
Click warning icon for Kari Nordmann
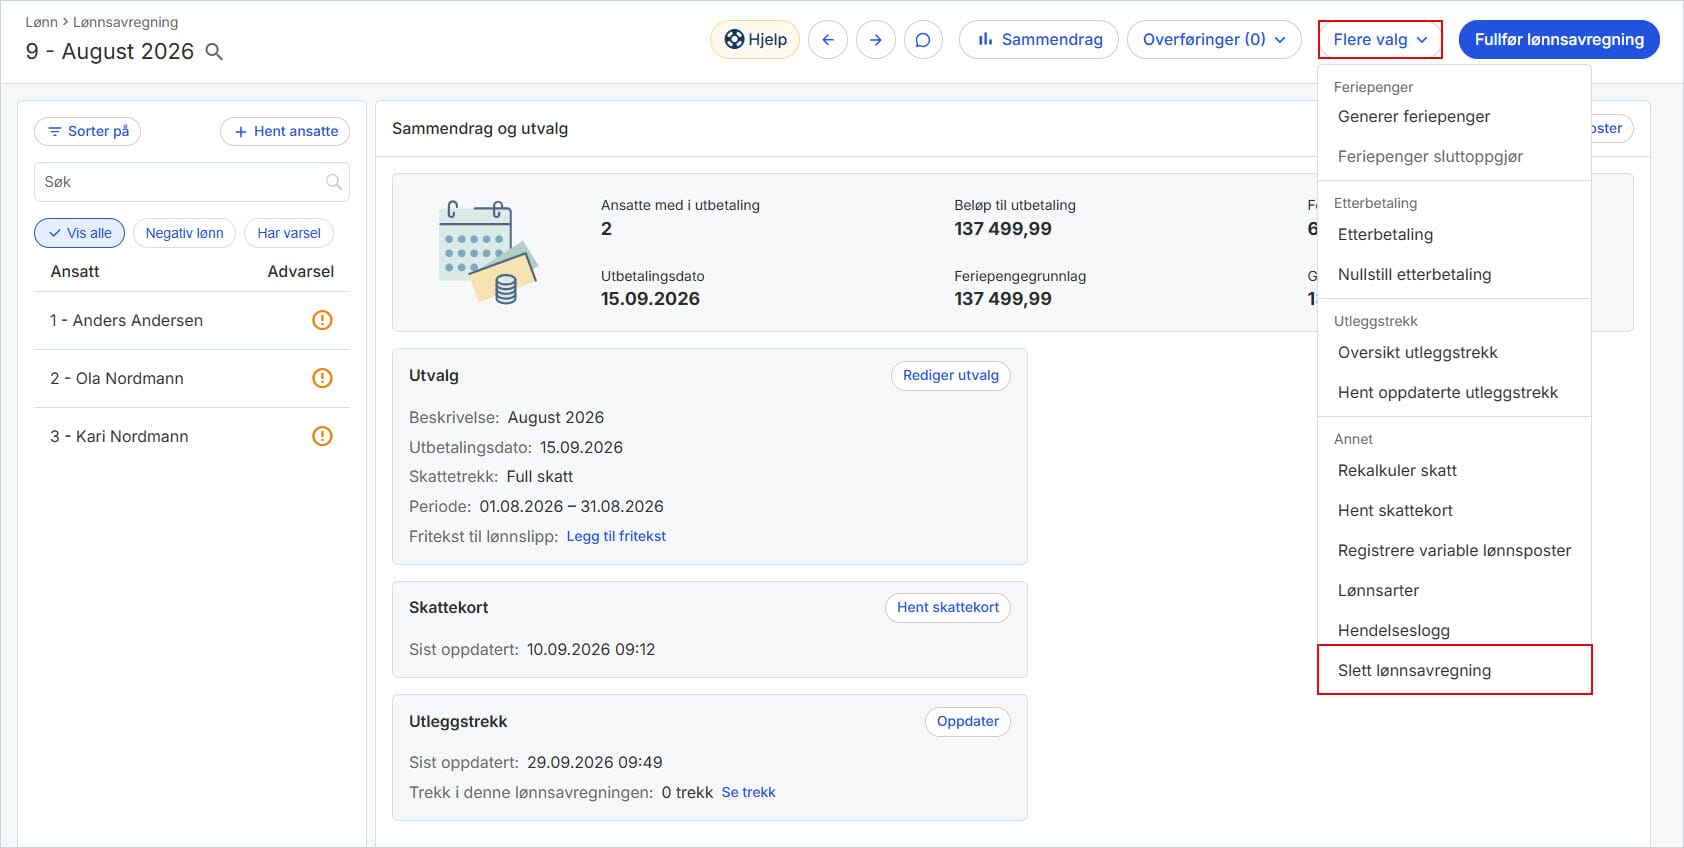click(x=322, y=436)
